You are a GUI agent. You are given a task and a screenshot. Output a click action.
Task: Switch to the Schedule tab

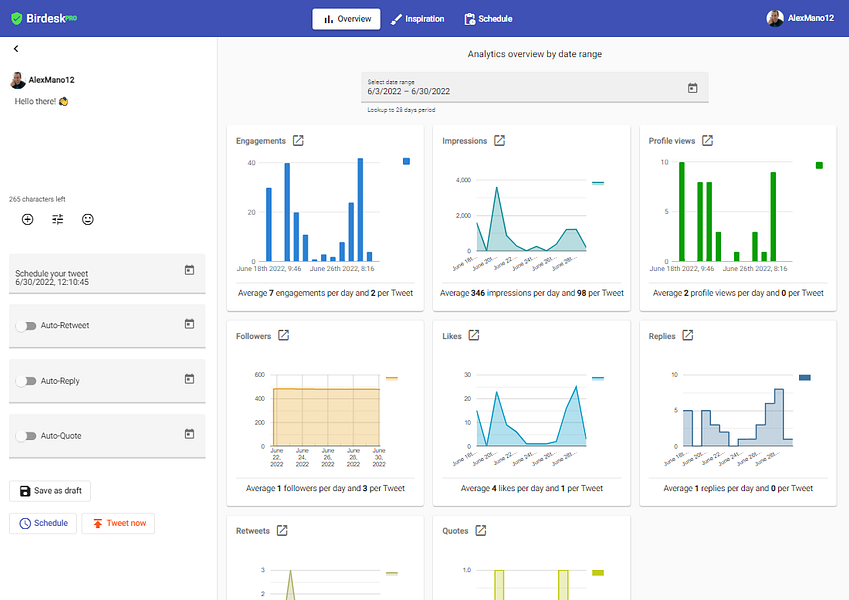(x=488, y=19)
